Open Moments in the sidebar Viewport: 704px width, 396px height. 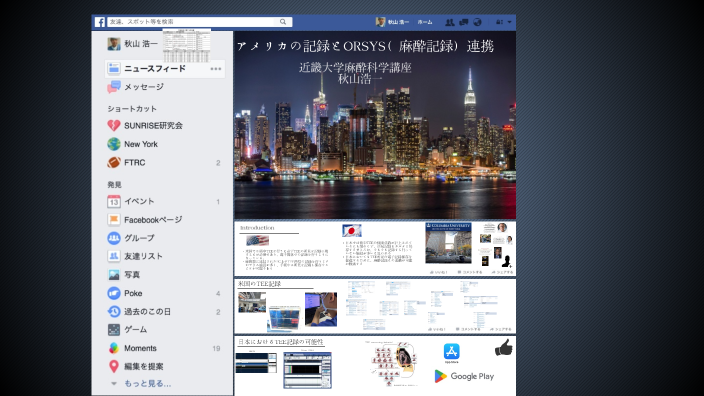point(140,348)
